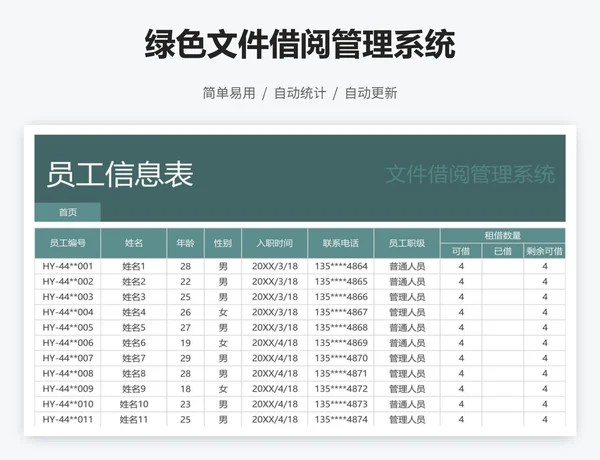Image resolution: width=600 pixels, height=460 pixels.
Task: Click employee ID cell HY-44**004
Action: (68, 312)
